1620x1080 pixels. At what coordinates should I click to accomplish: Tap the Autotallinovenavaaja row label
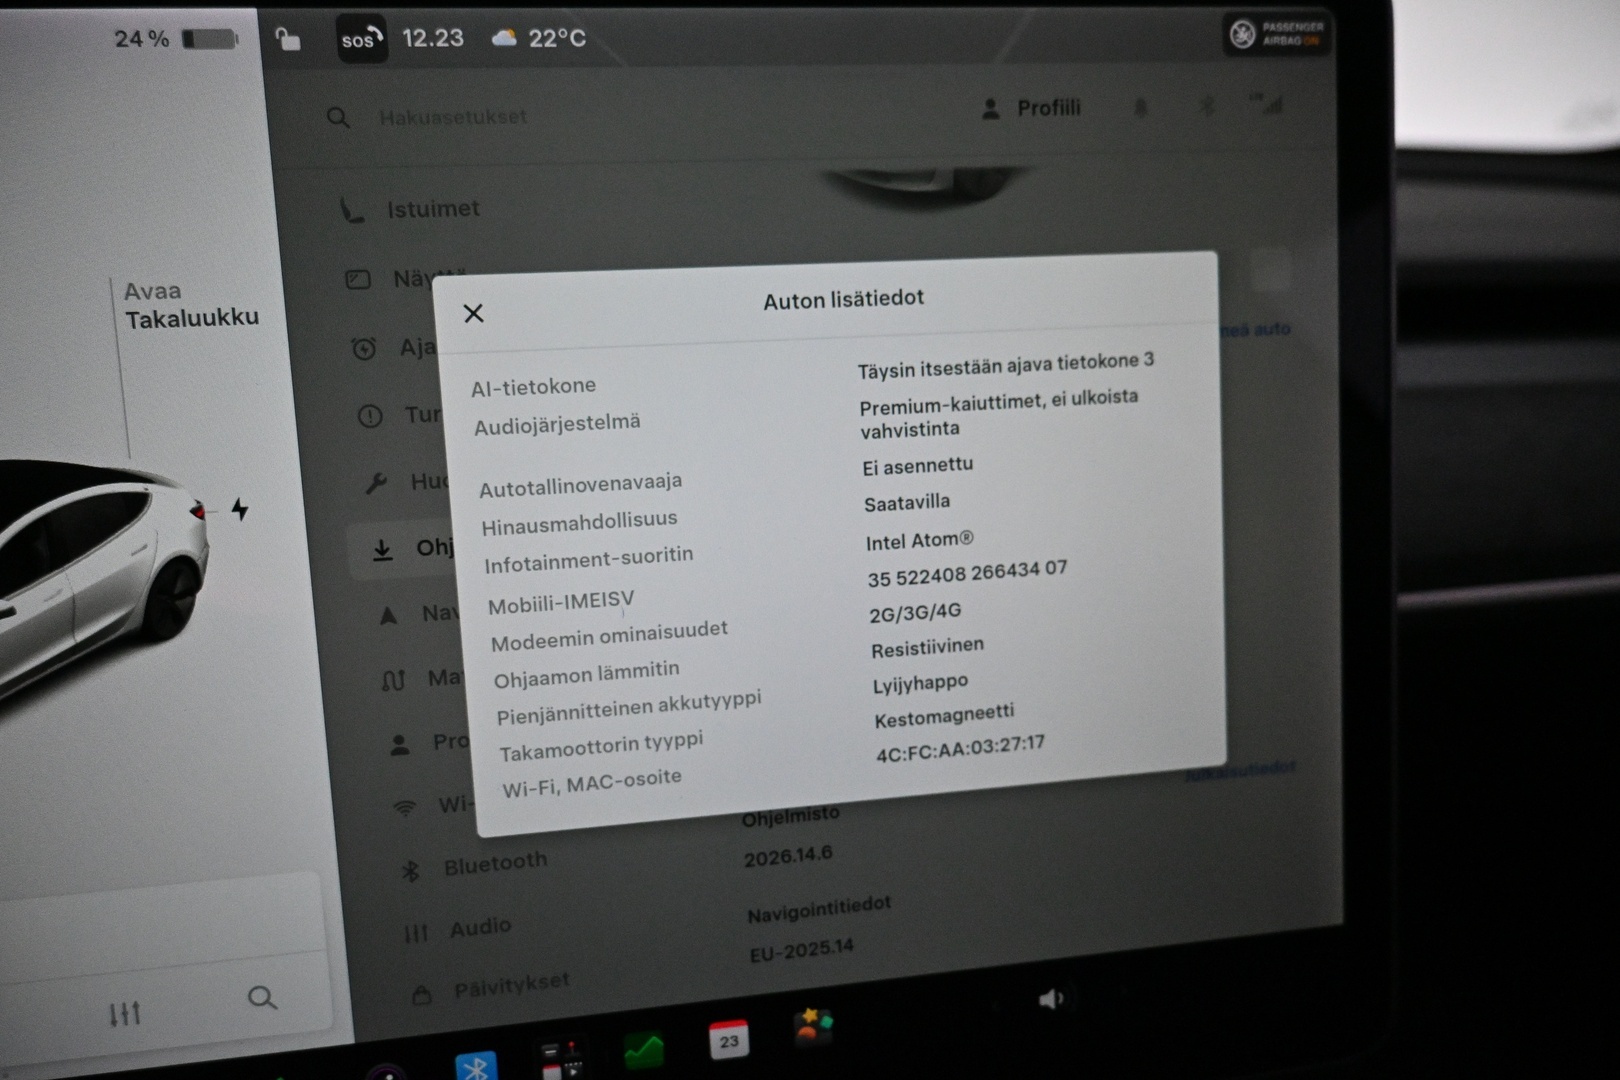tap(581, 484)
